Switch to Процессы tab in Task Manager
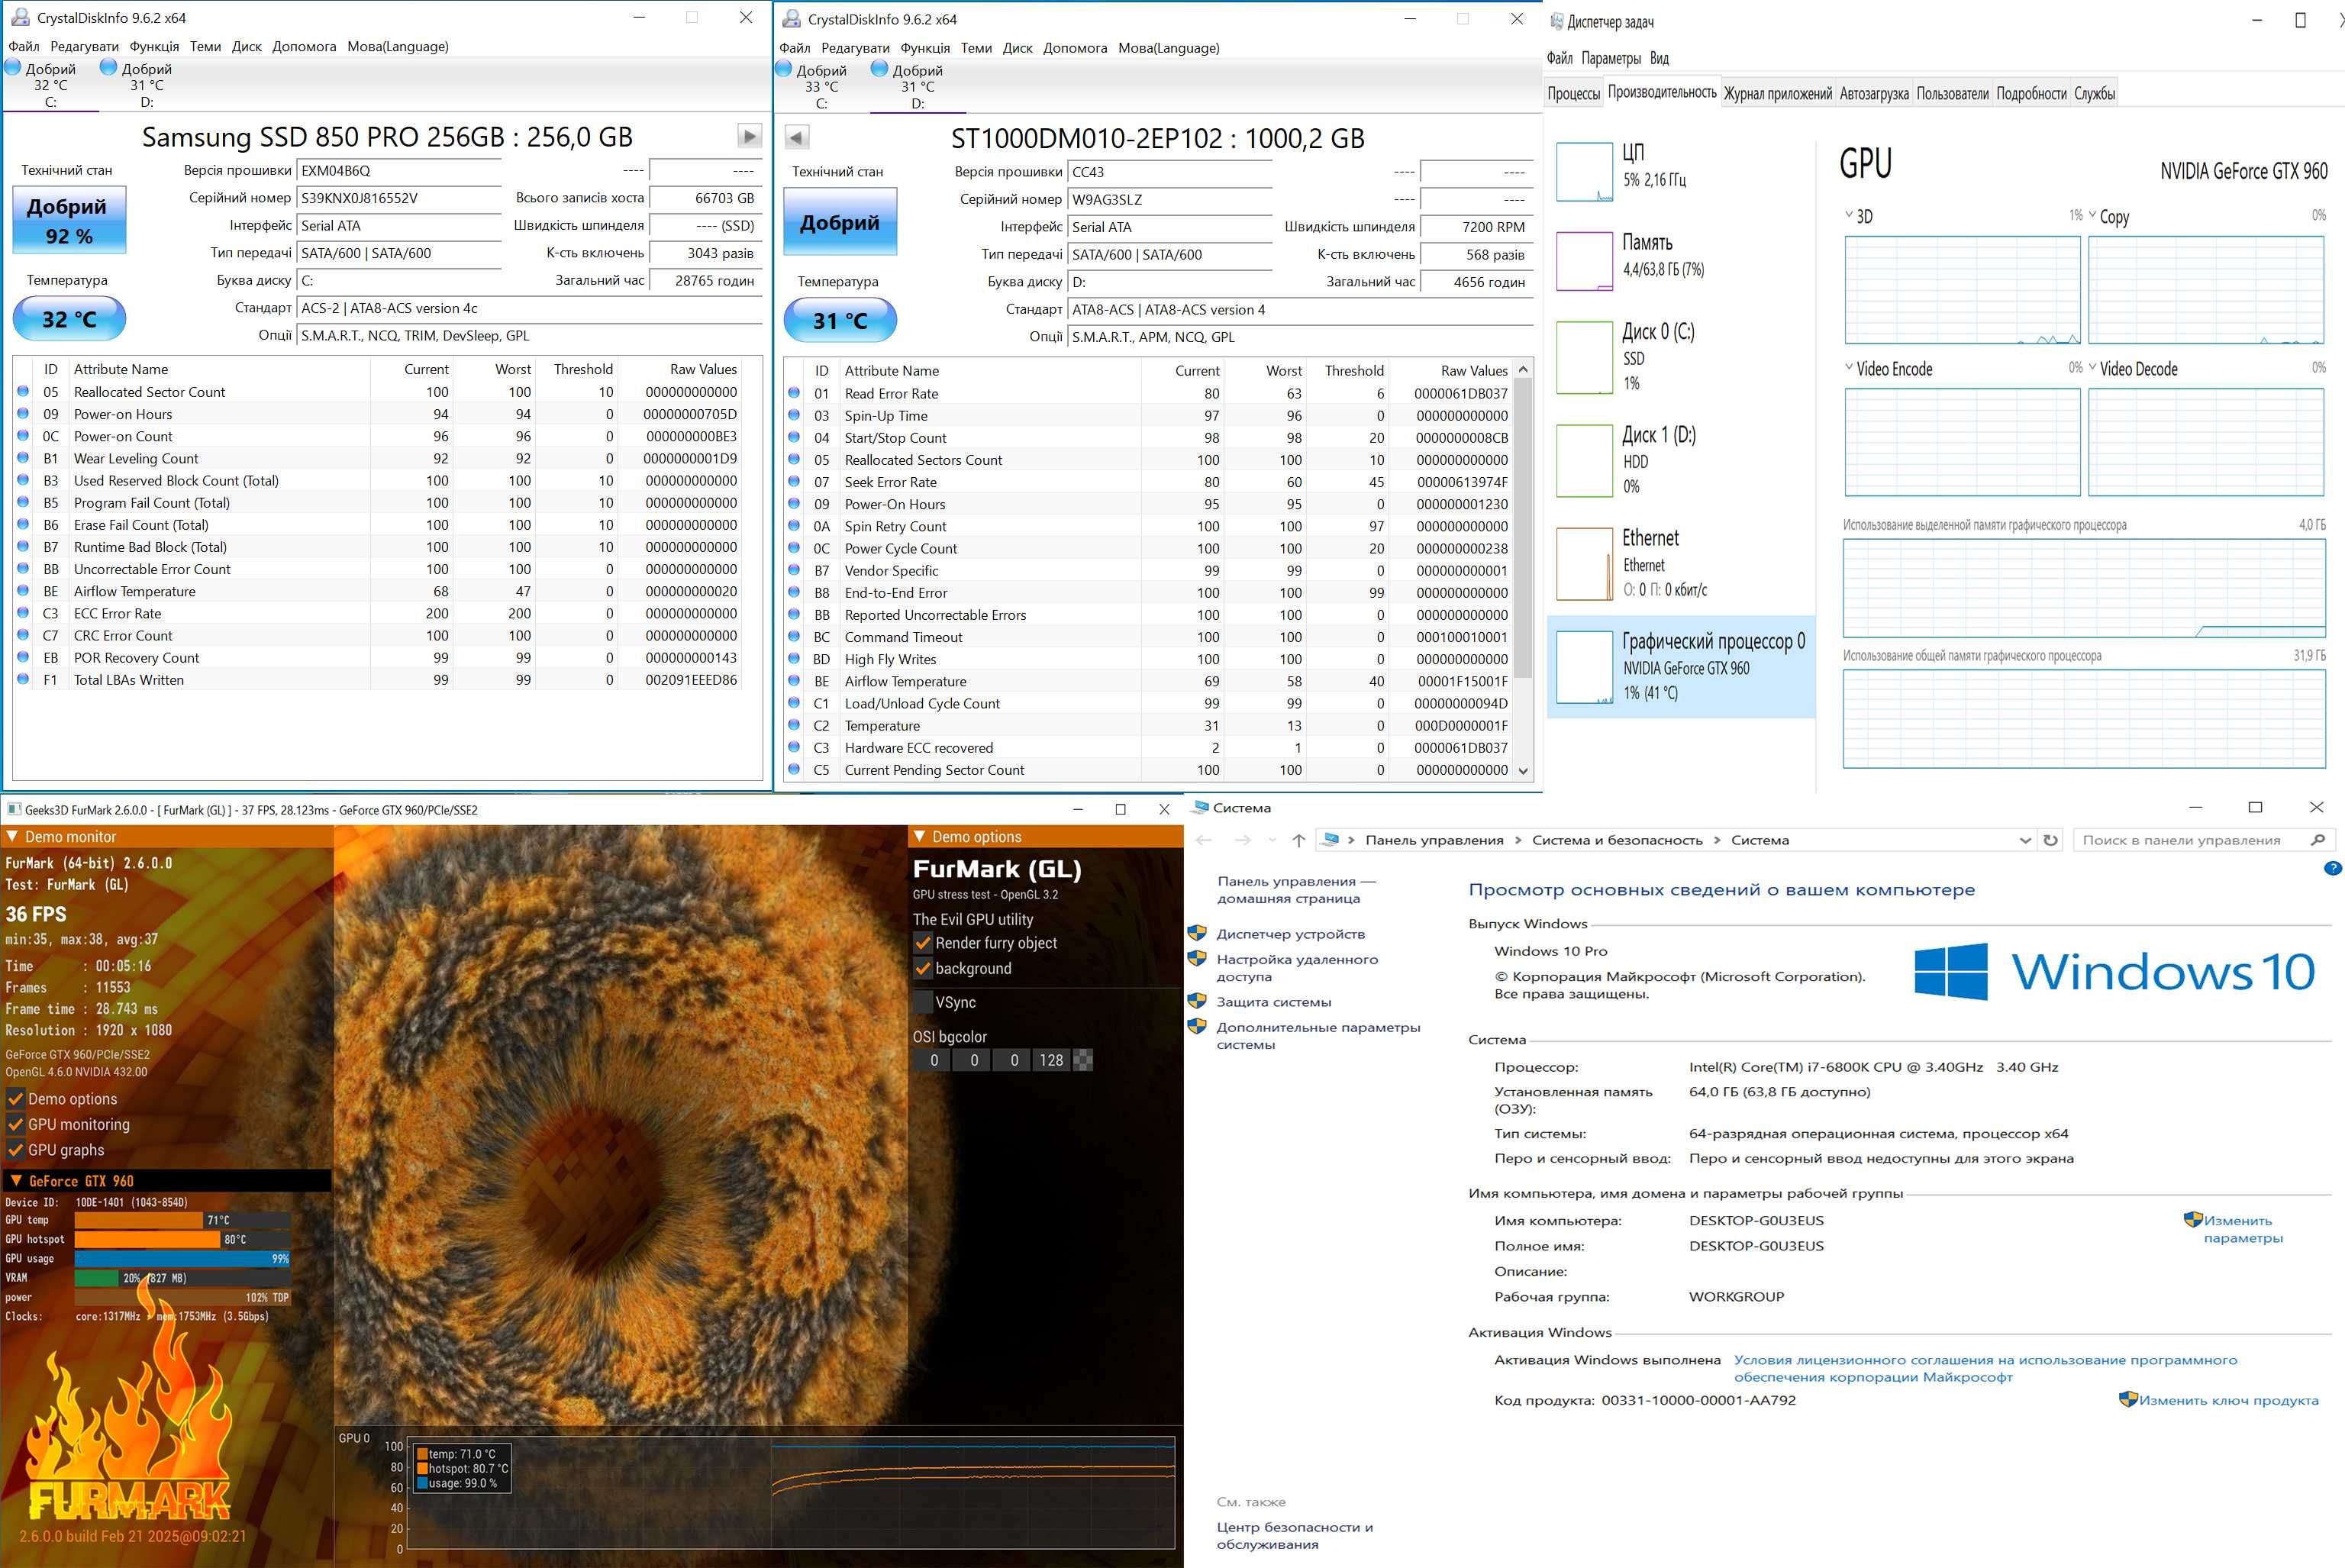The width and height of the screenshot is (2345, 1568). point(1573,93)
